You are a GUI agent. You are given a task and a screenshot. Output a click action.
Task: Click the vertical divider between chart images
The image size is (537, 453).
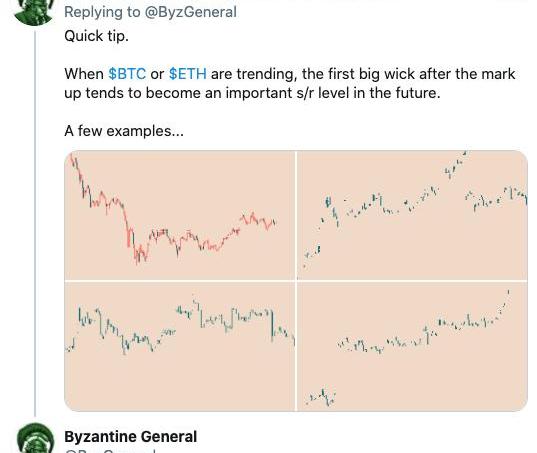coord(296,281)
